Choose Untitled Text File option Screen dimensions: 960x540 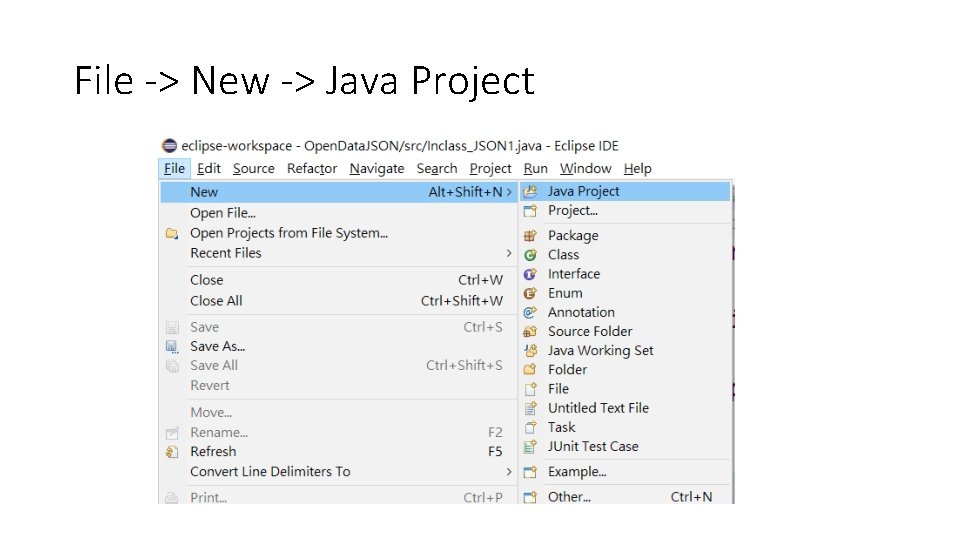(x=598, y=408)
